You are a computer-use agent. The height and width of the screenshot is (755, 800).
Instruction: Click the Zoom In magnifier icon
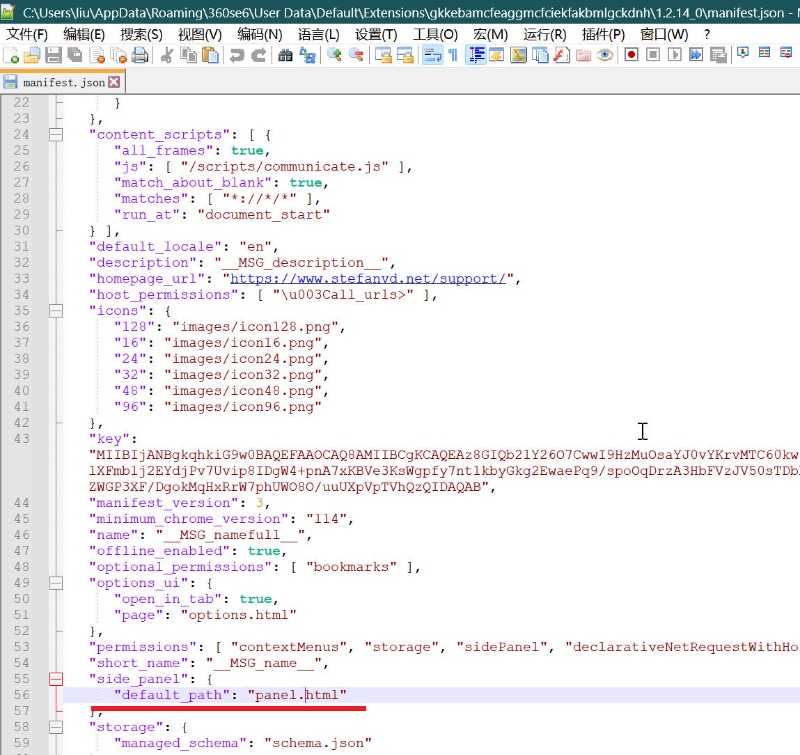(334, 56)
